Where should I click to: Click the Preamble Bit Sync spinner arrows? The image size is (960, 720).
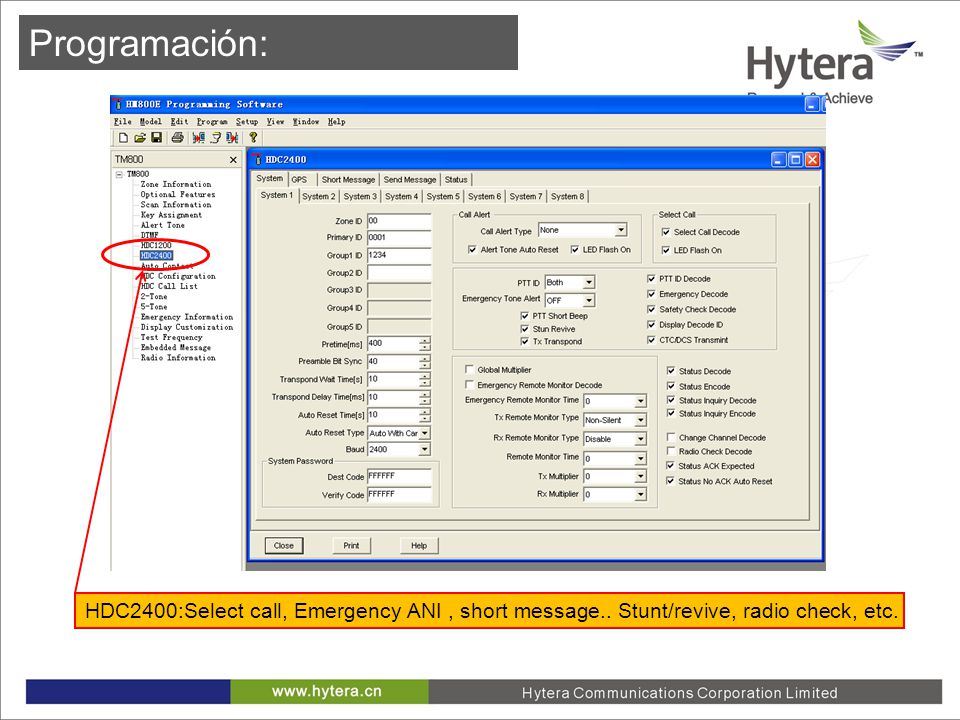[425, 362]
